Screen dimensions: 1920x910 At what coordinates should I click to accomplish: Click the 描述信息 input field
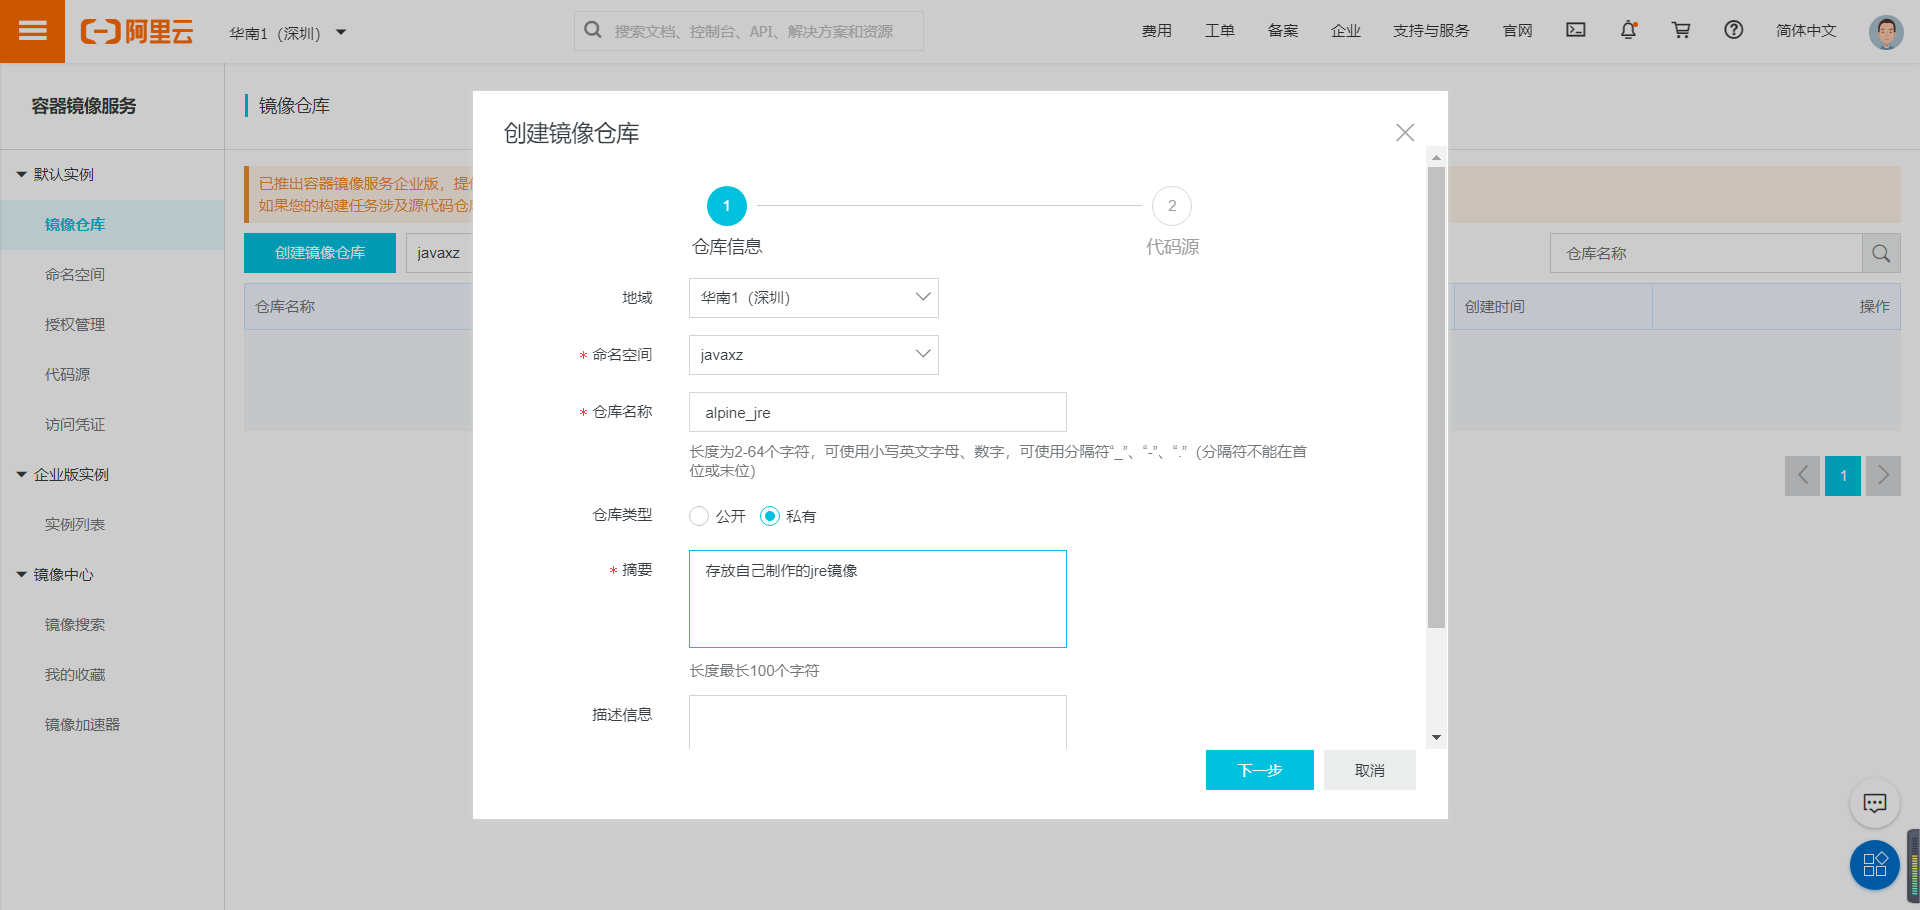click(x=877, y=722)
